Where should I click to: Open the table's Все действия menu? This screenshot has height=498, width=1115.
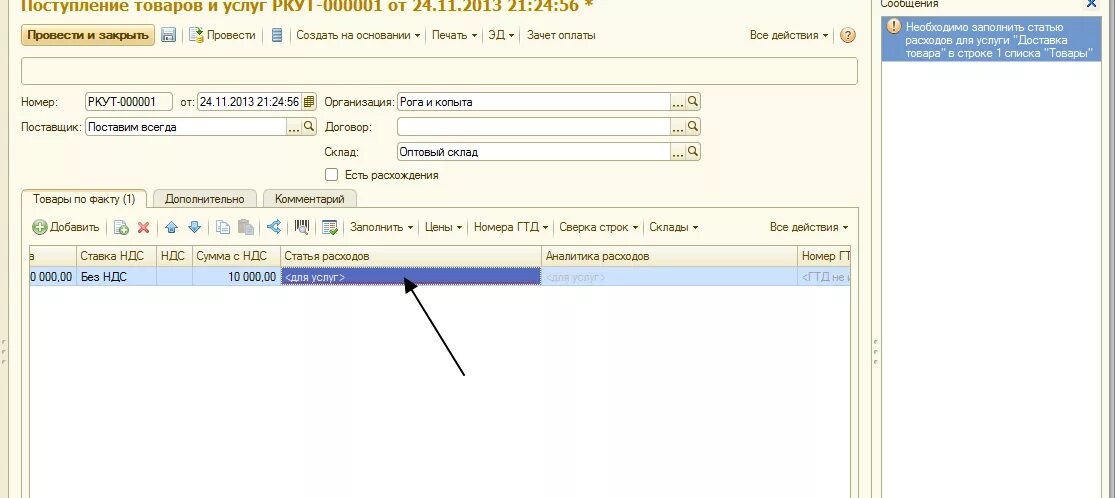pyautogui.click(x=809, y=227)
